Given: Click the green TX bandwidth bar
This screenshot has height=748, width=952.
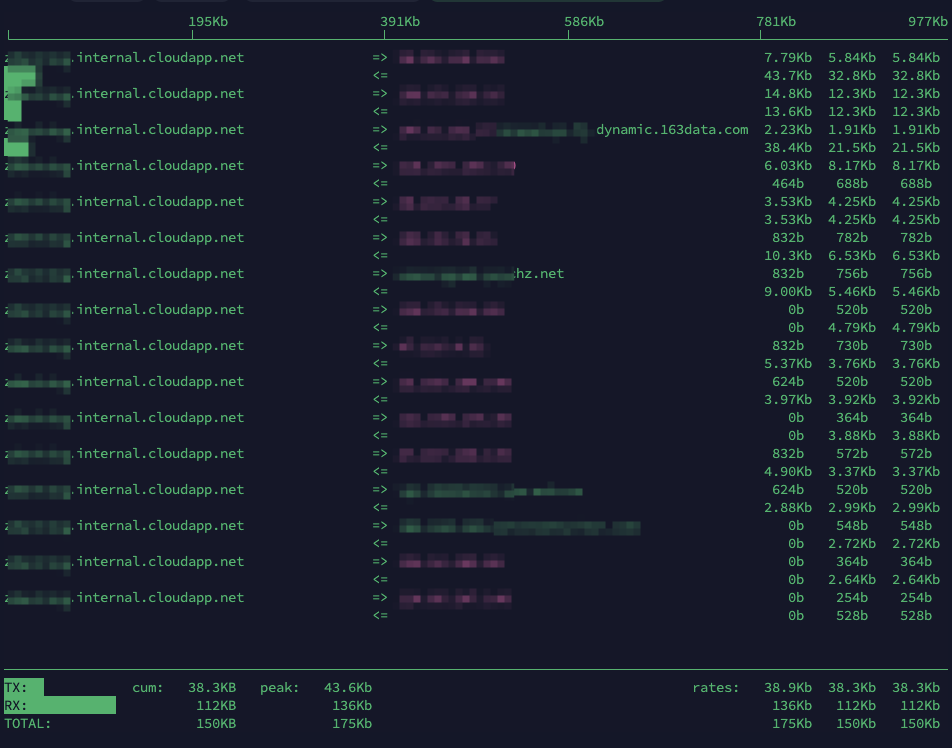Looking at the screenshot, I should 24,688.
